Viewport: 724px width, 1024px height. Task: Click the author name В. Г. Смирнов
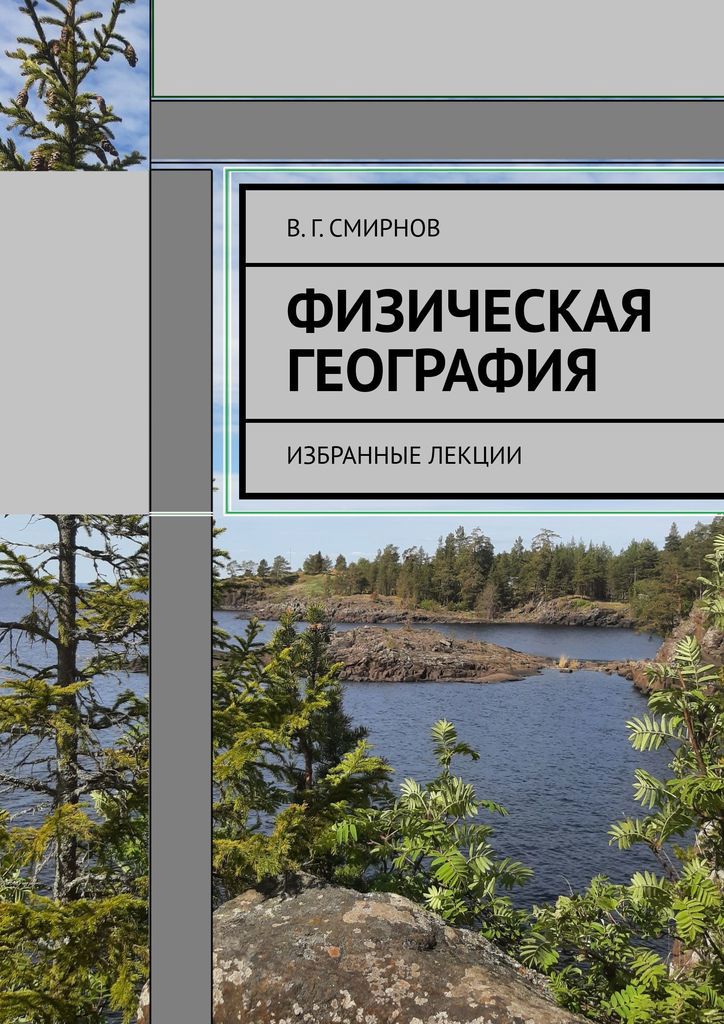click(x=364, y=229)
